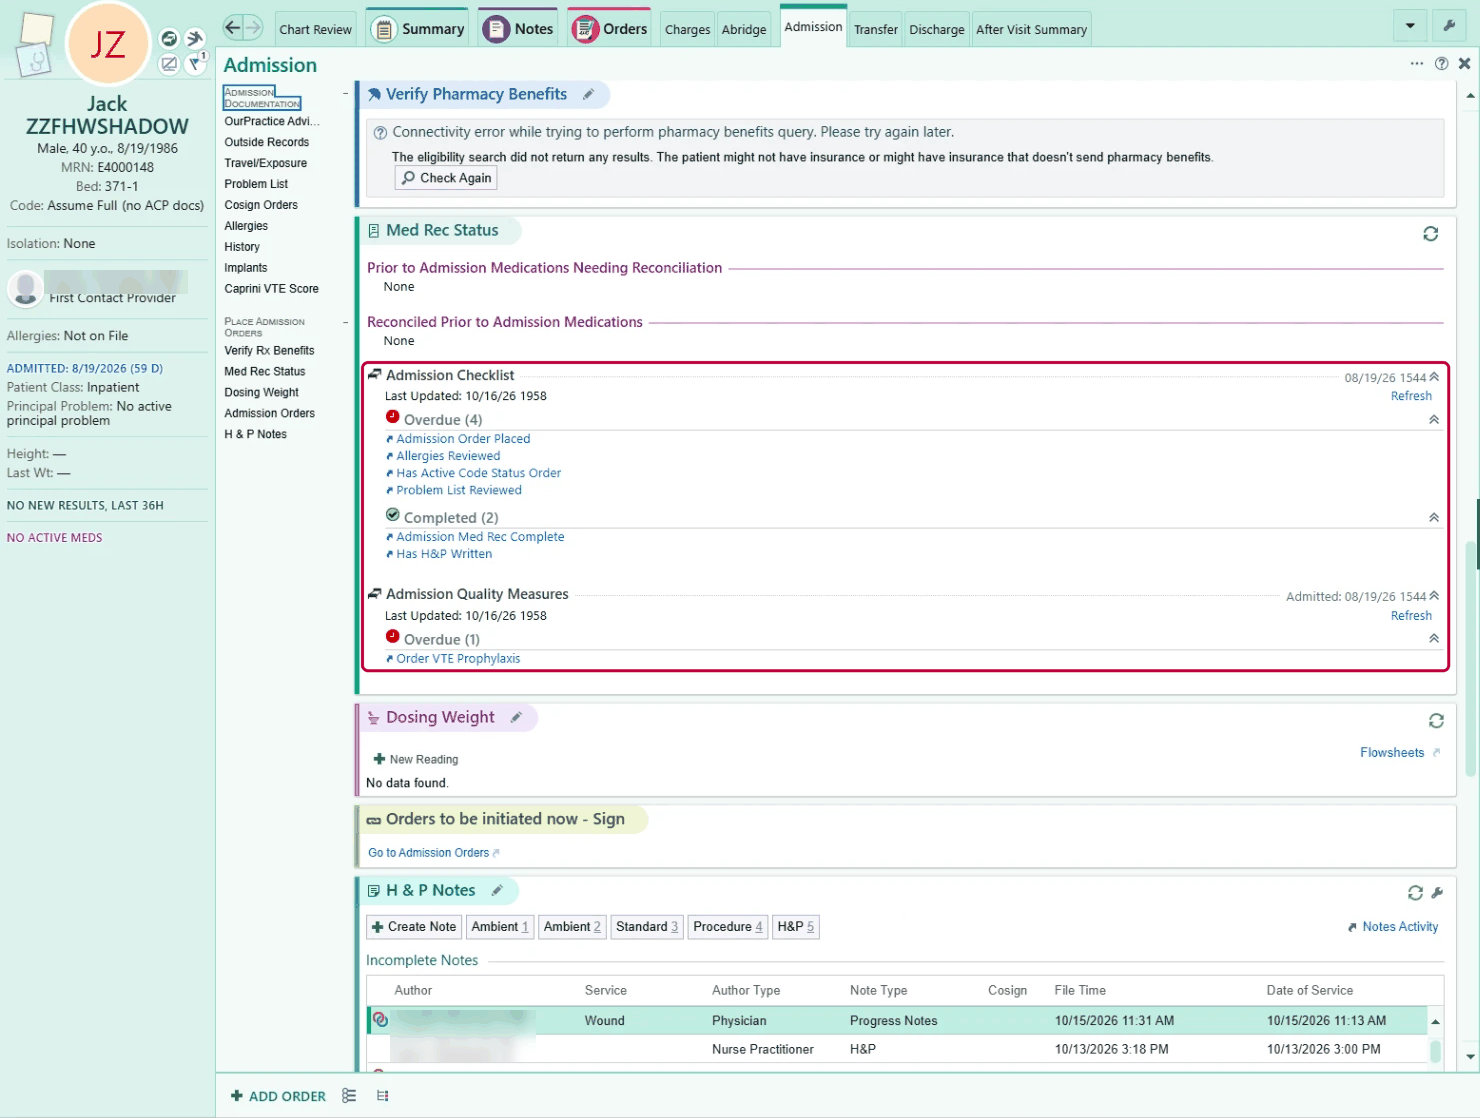Switch to the Summary tab
The image size is (1480, 1118).
pyautogui.click(x=418, y=29)
